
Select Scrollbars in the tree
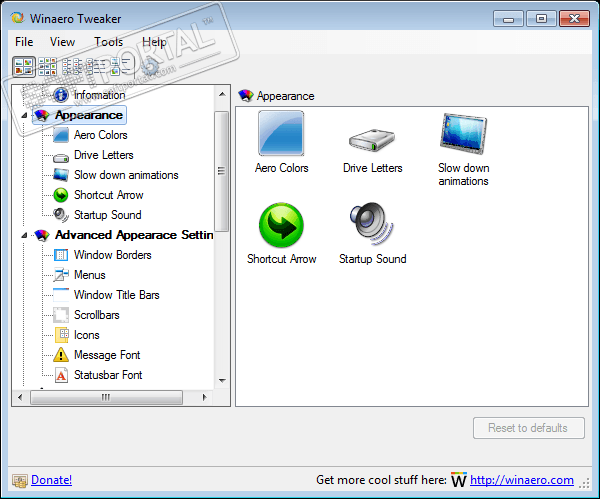coord(97,315)
